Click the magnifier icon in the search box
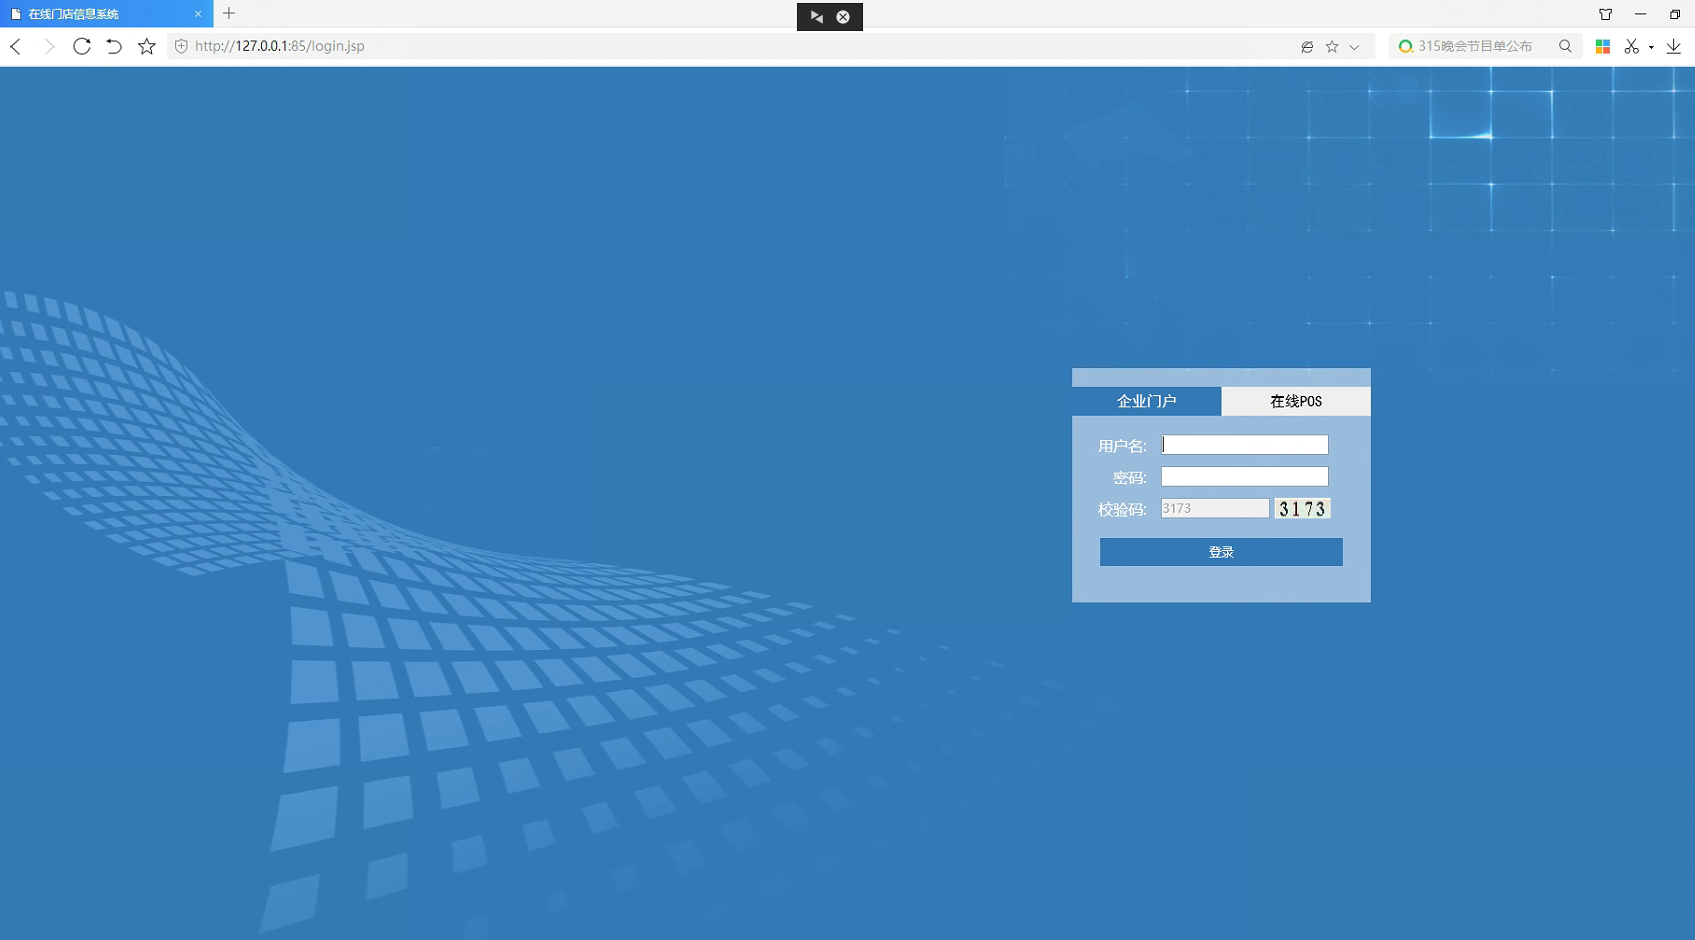1695x940 pixels. 1565,46
